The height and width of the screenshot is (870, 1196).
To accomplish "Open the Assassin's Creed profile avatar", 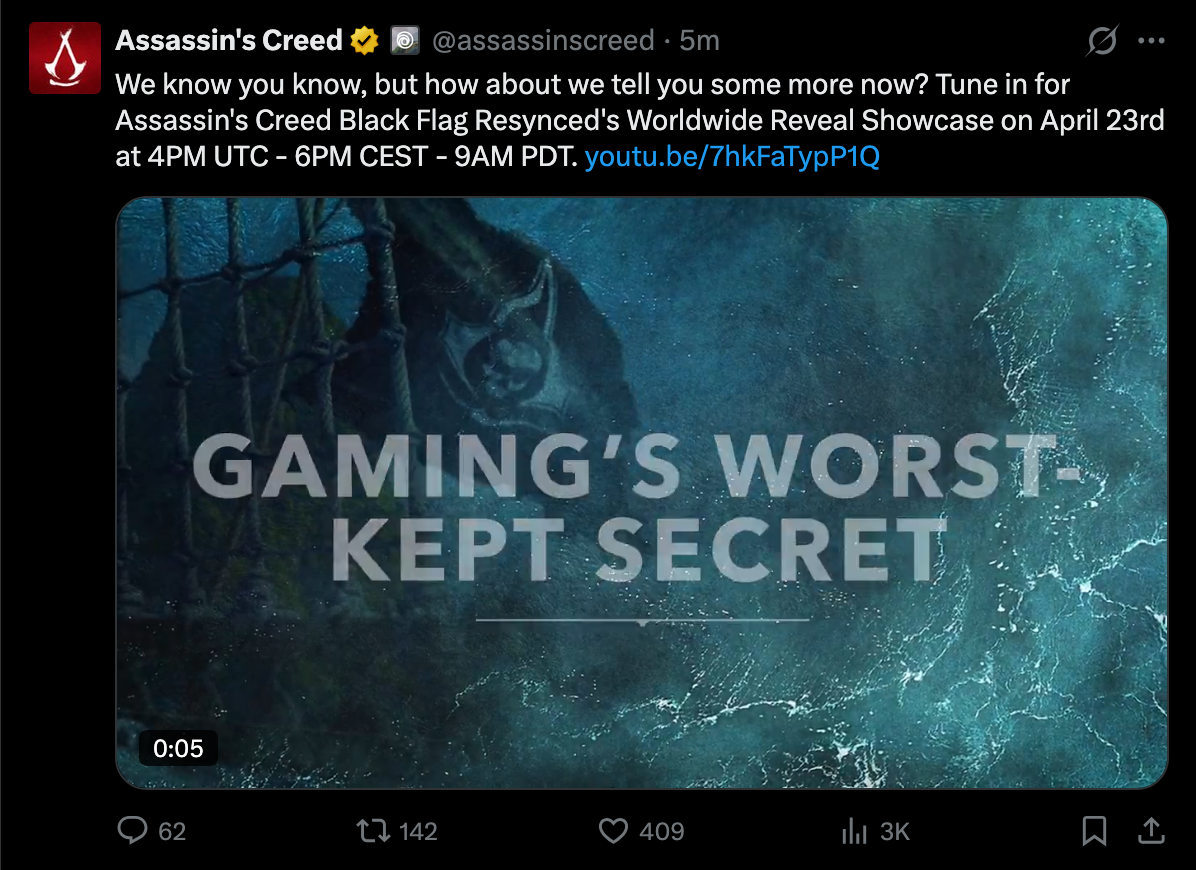I will coord(65,57).
